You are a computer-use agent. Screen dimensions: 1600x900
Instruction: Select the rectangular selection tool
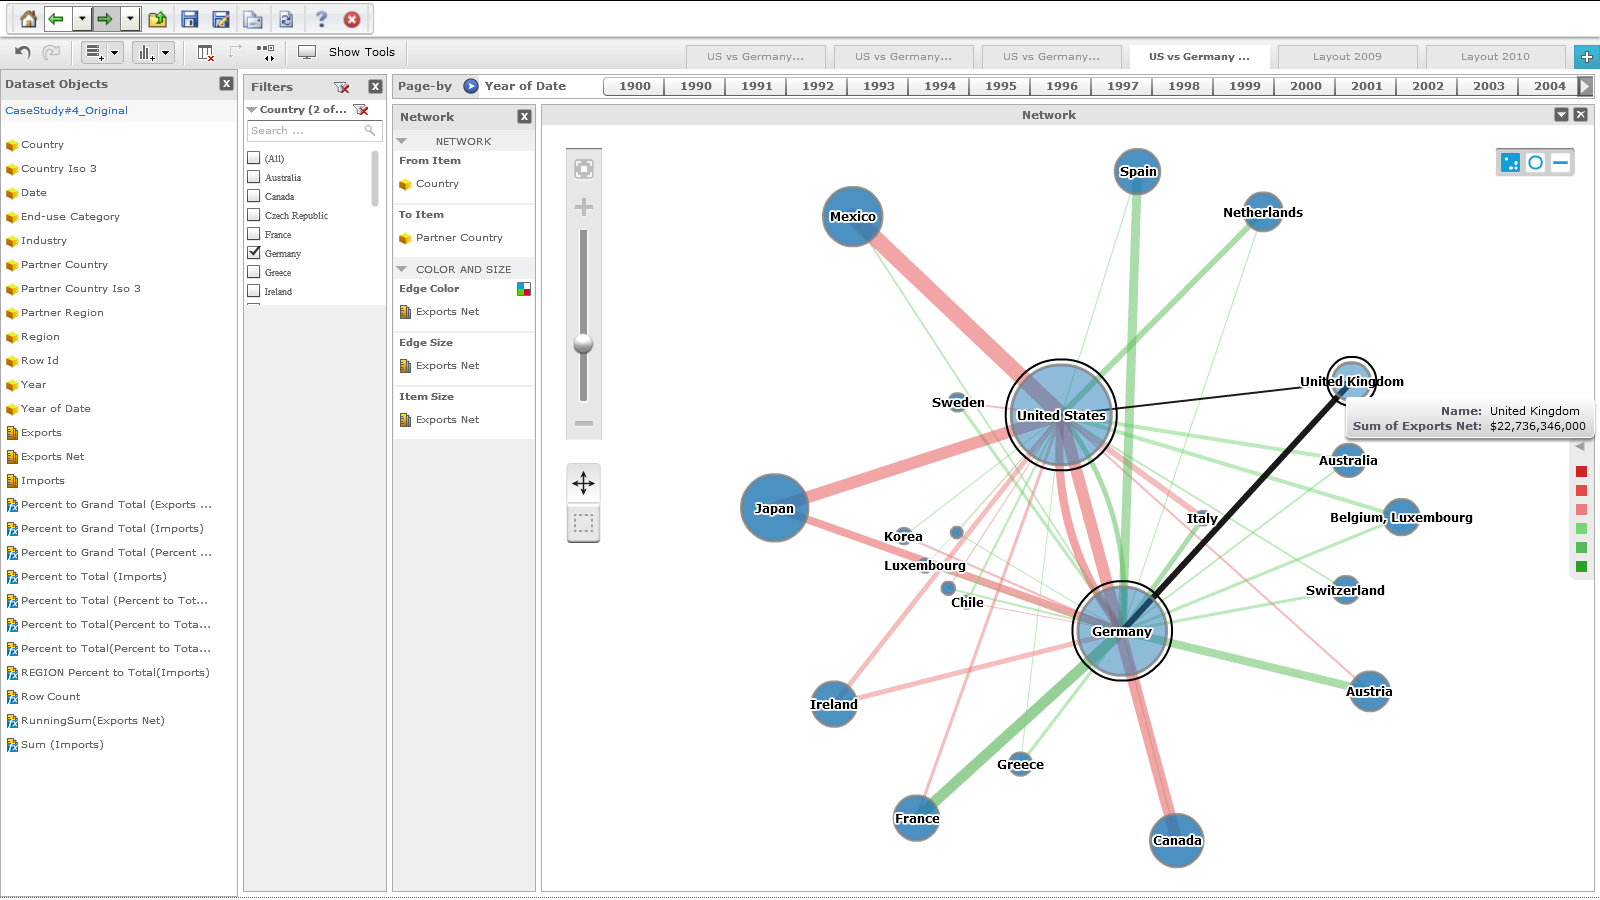click(583, 523)
